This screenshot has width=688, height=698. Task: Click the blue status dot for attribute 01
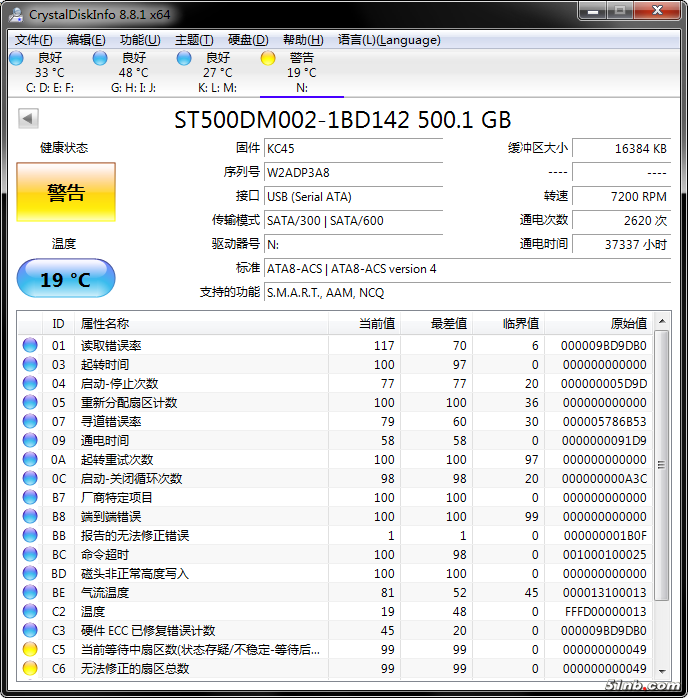[x=30, y=345]
